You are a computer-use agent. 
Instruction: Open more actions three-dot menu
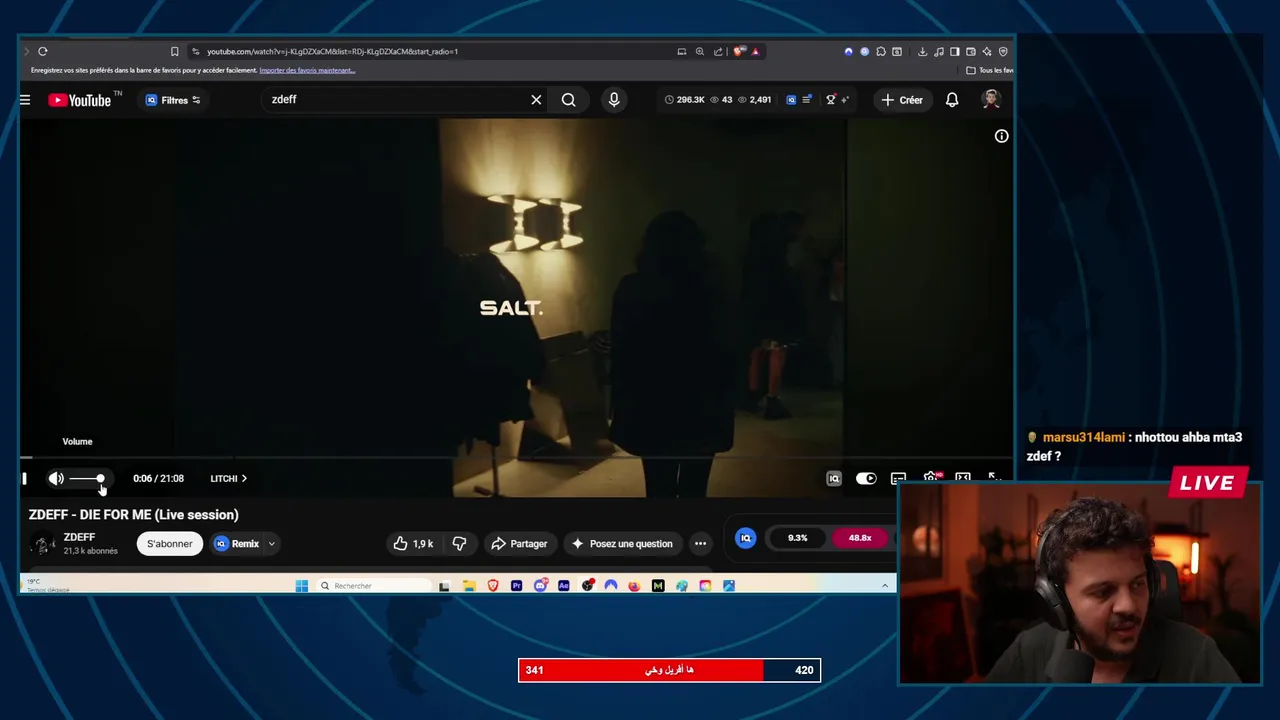700,544
